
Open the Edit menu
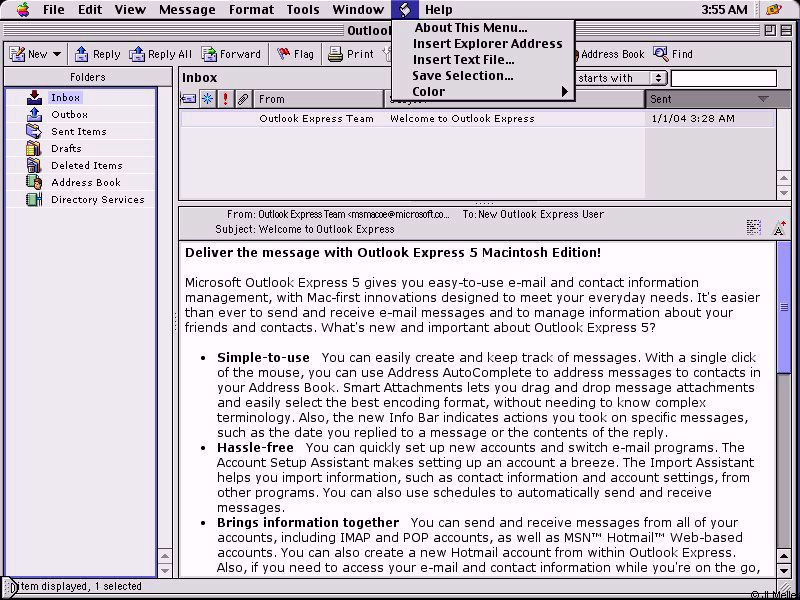coord(90,9)
